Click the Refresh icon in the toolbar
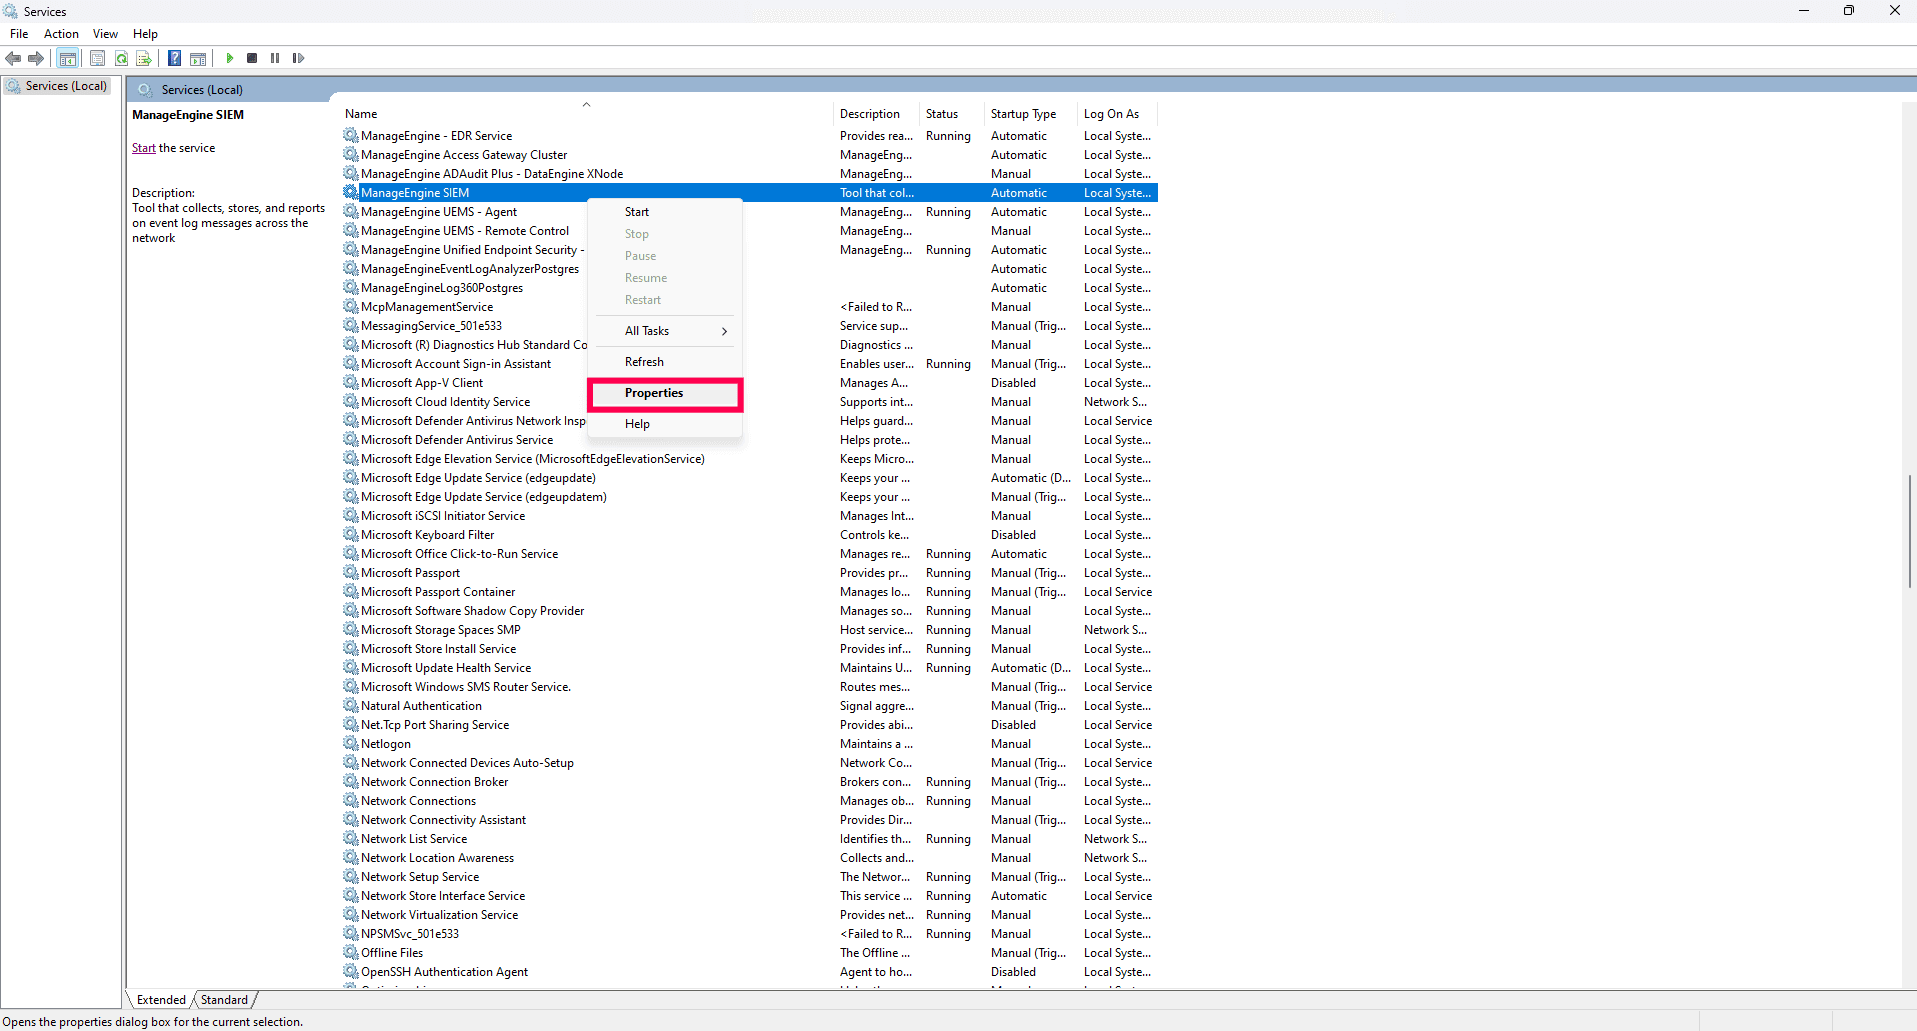Viewport: 1917px width, 1031px height. tap(121, 58)
